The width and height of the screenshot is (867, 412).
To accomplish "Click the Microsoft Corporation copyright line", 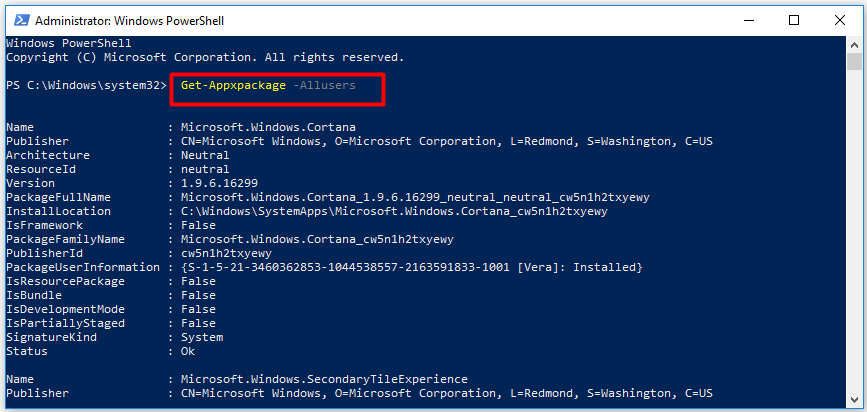I will point(205,57).
